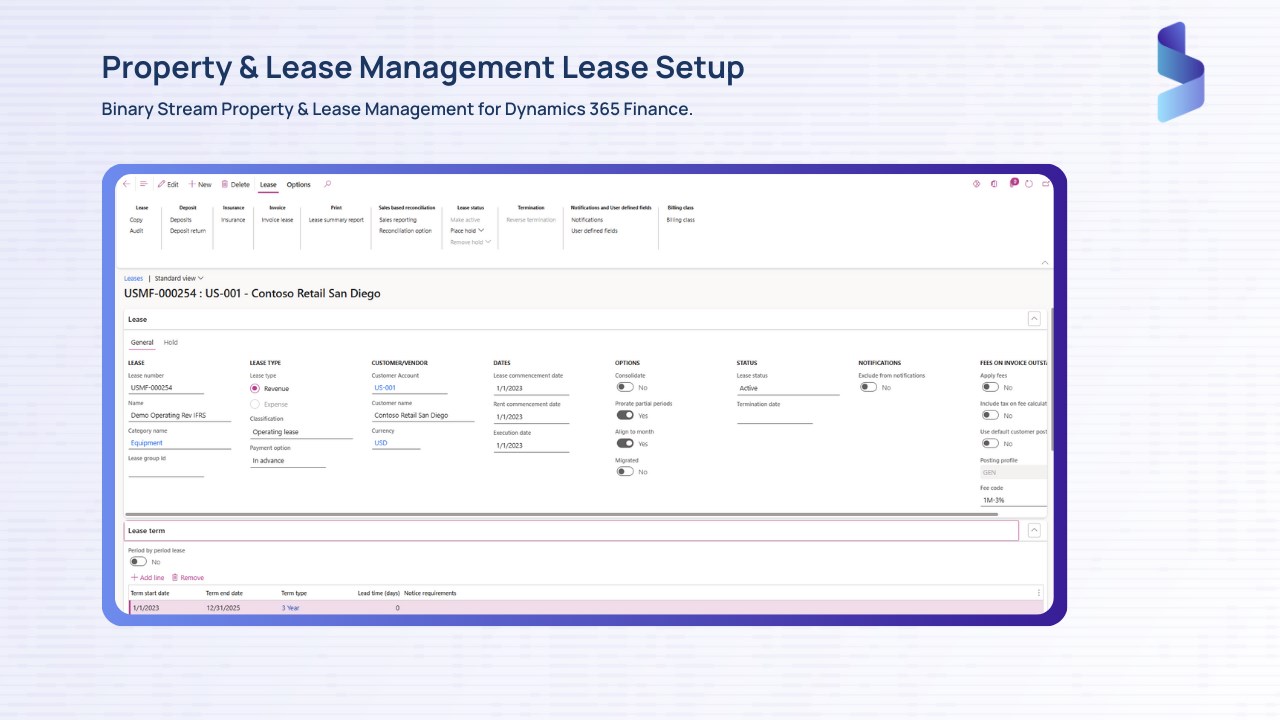Click Deposits in the ribbon

click(181, 220)
